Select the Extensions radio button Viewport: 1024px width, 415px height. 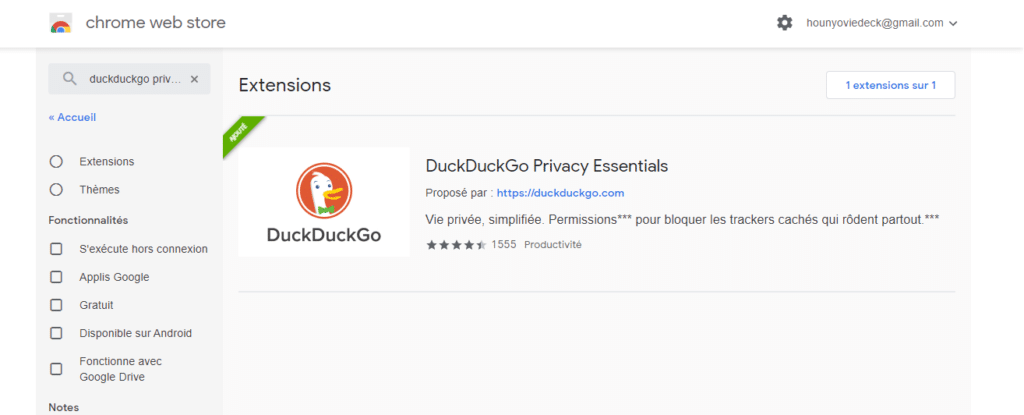56,161
